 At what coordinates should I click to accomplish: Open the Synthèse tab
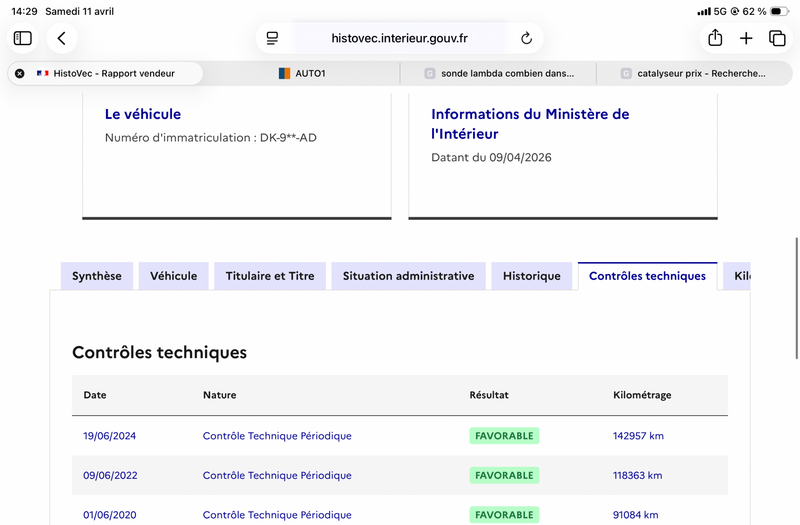click(97, 276)
